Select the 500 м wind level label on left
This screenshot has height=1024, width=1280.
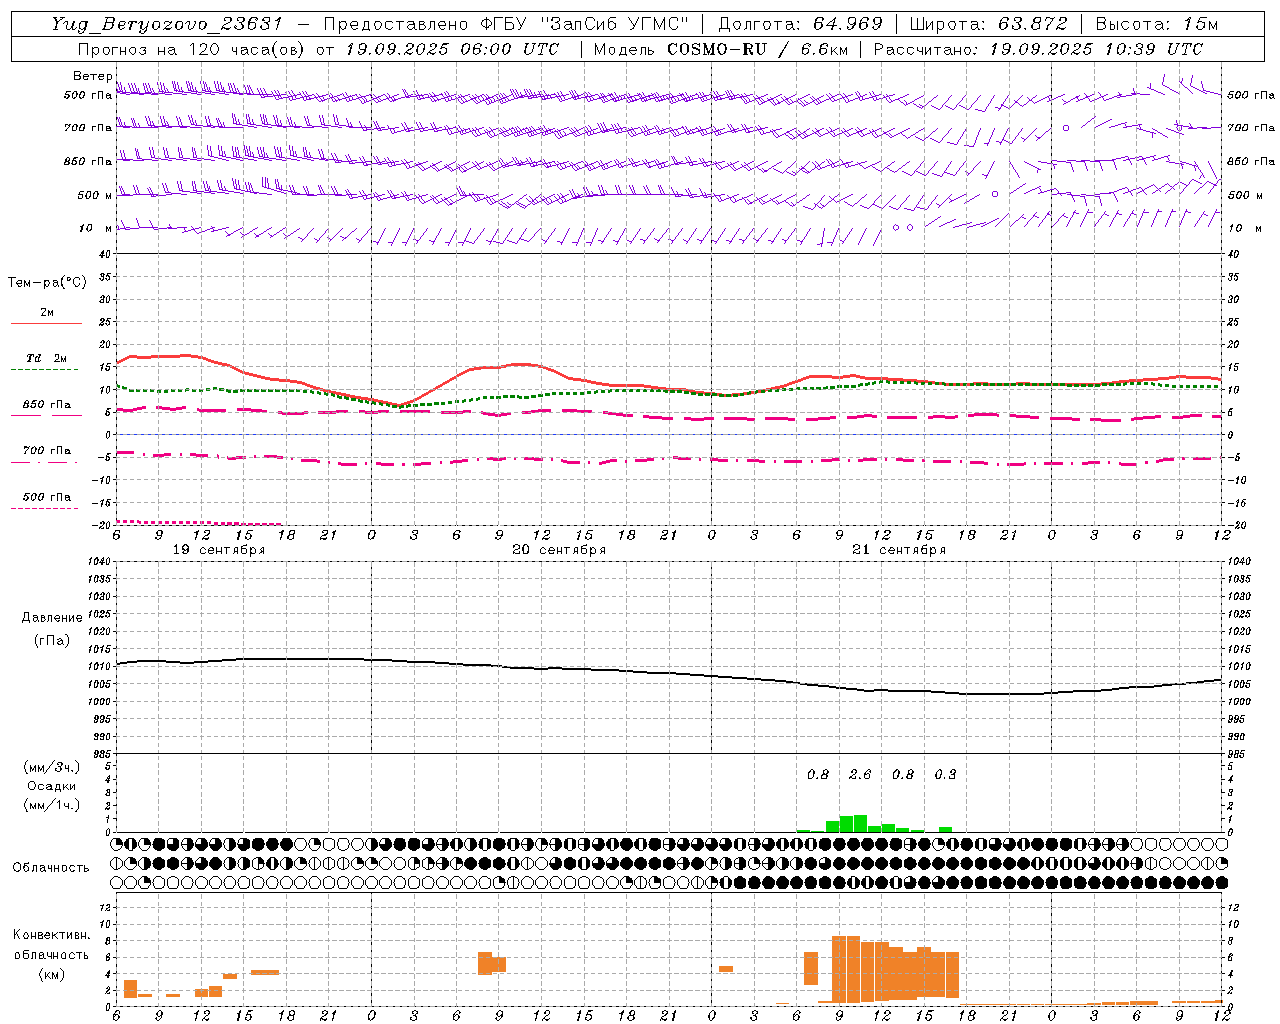coord(95,195)
